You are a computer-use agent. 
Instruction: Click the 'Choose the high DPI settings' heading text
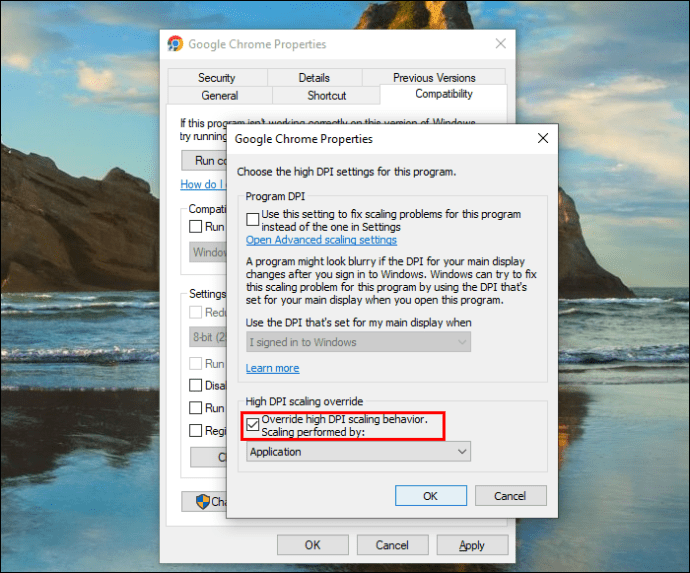pos(346,172)
